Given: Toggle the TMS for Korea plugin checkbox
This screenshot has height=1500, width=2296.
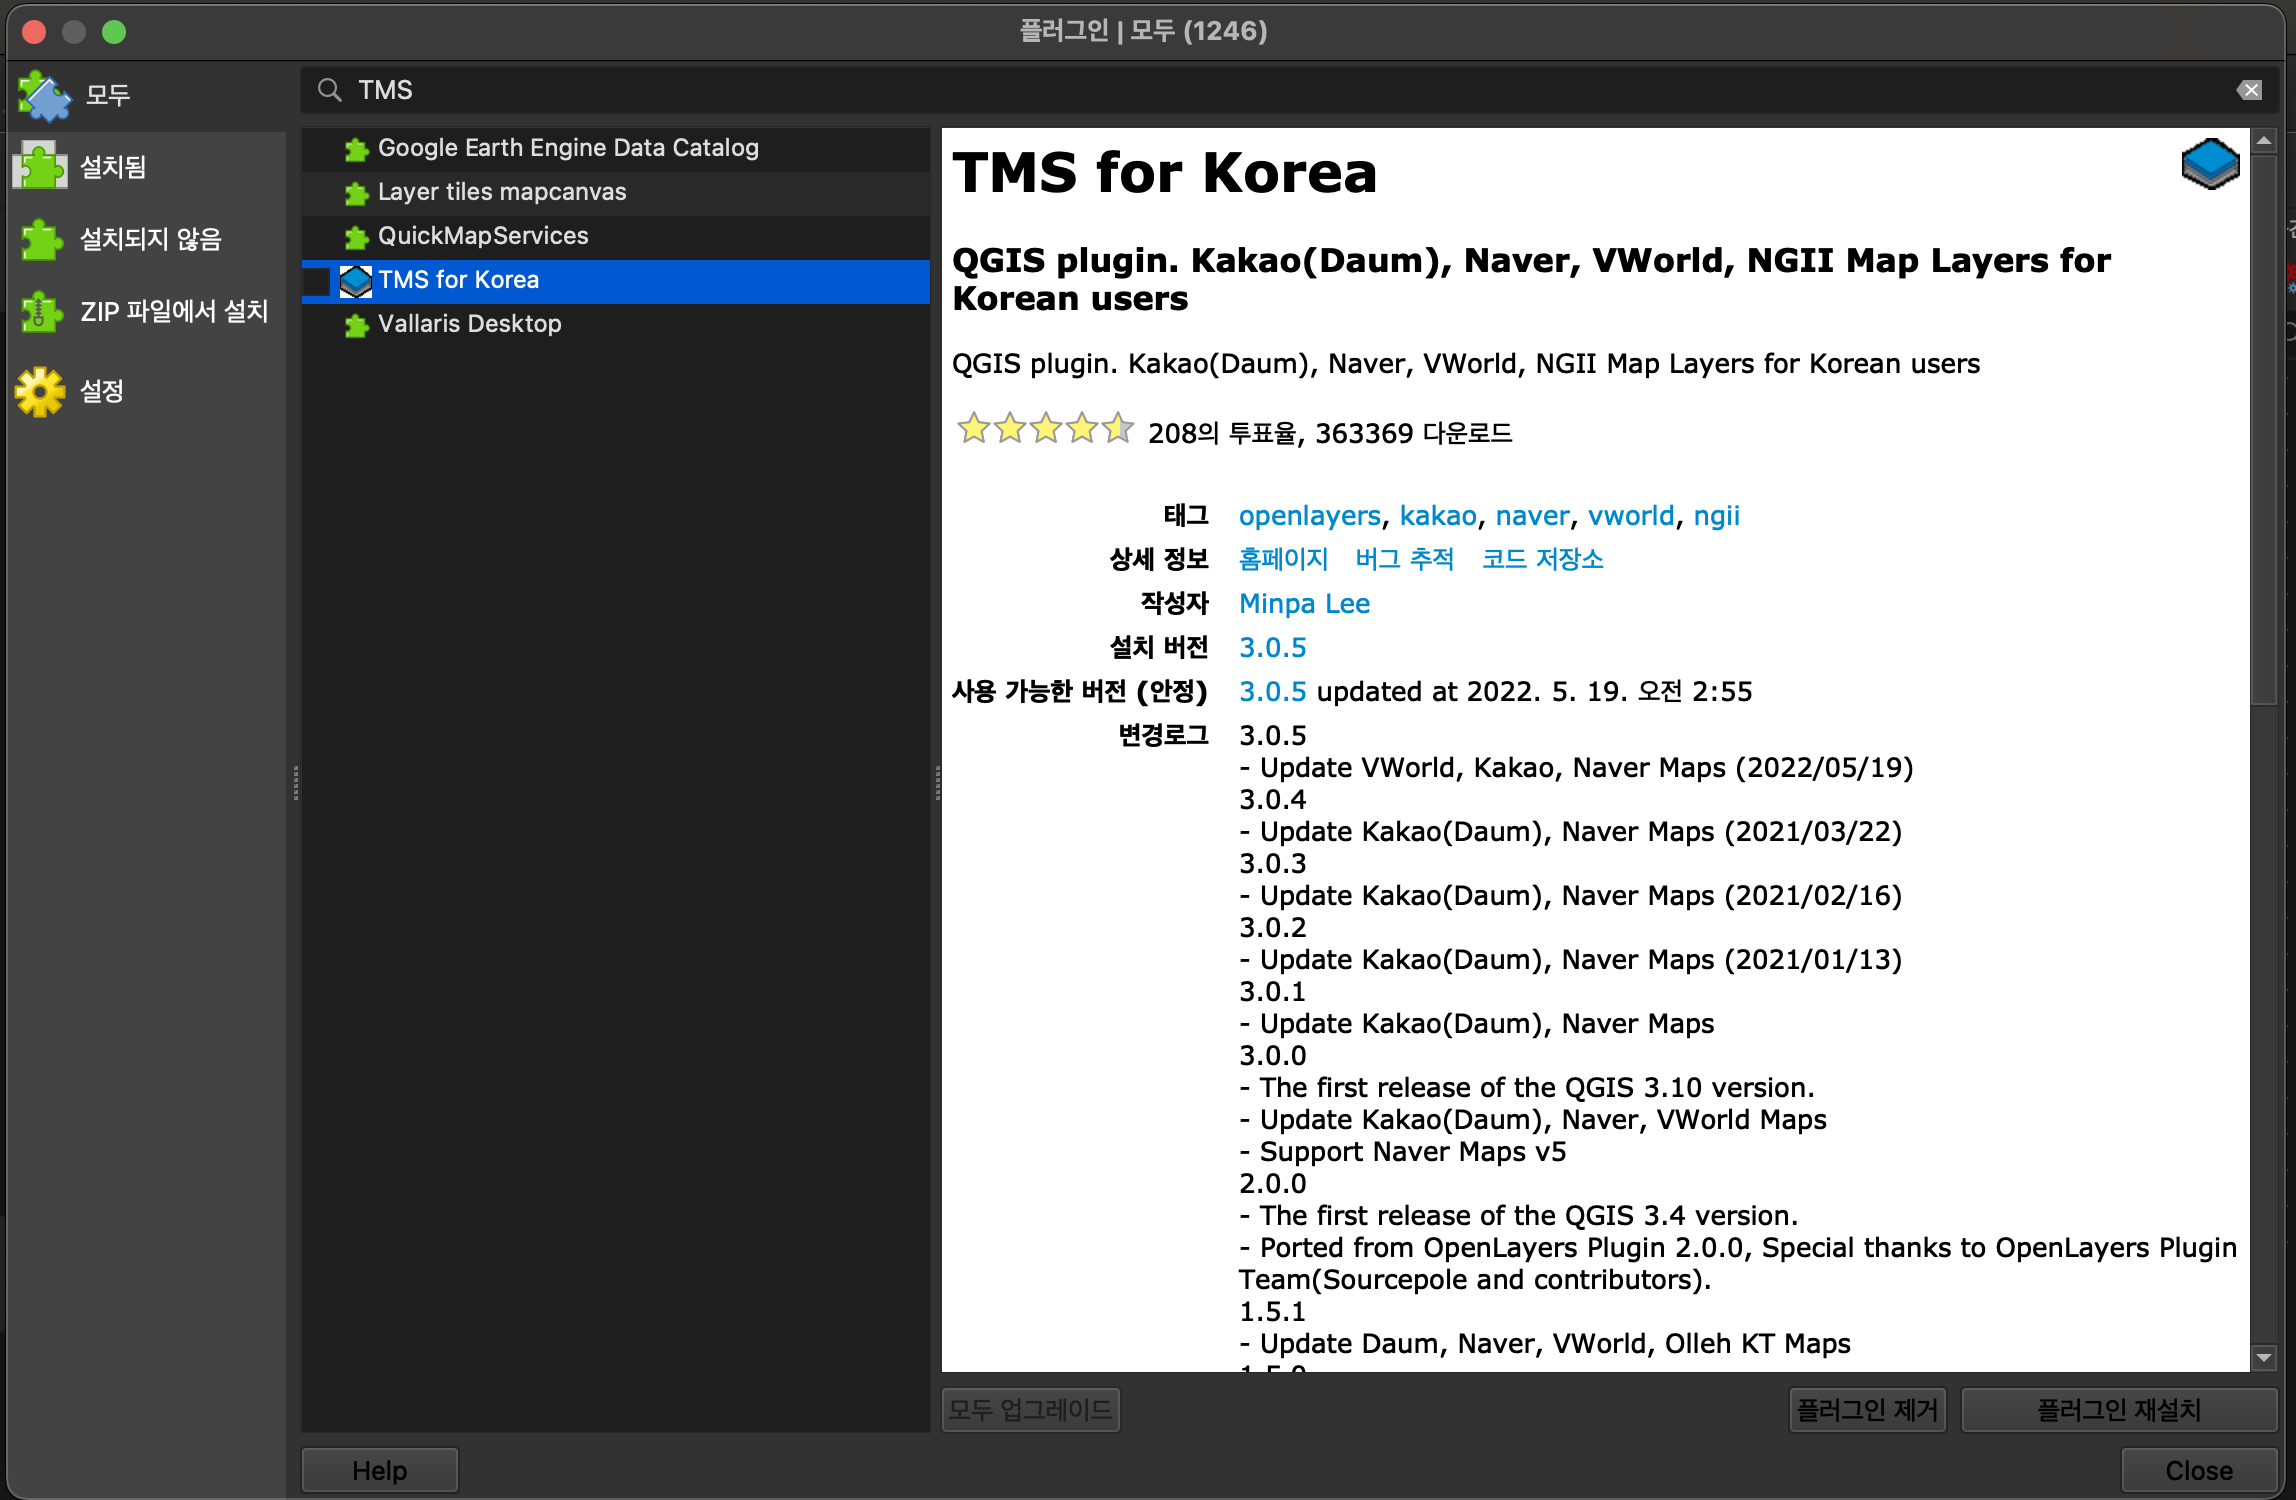Looking at the screenshot, I should pyautogui.click(x=318, y=281).
